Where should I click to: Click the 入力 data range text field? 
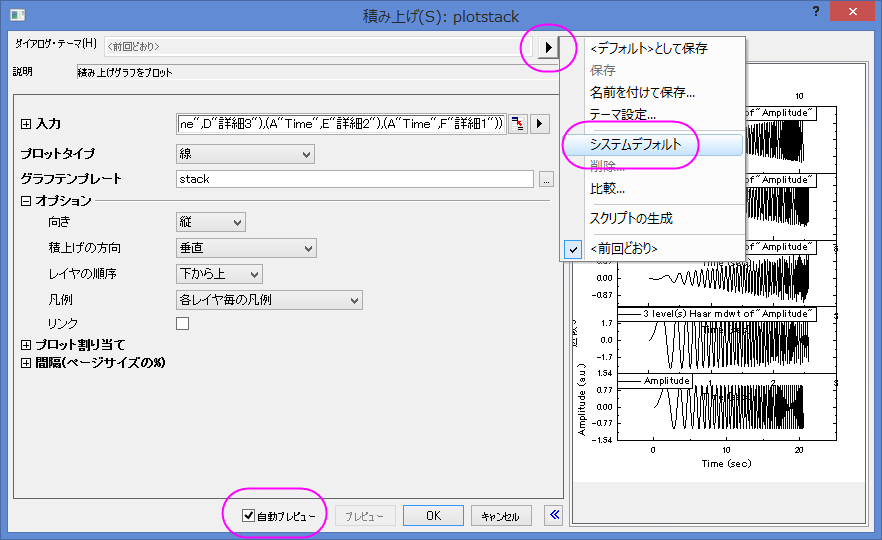tap(341, 124)
